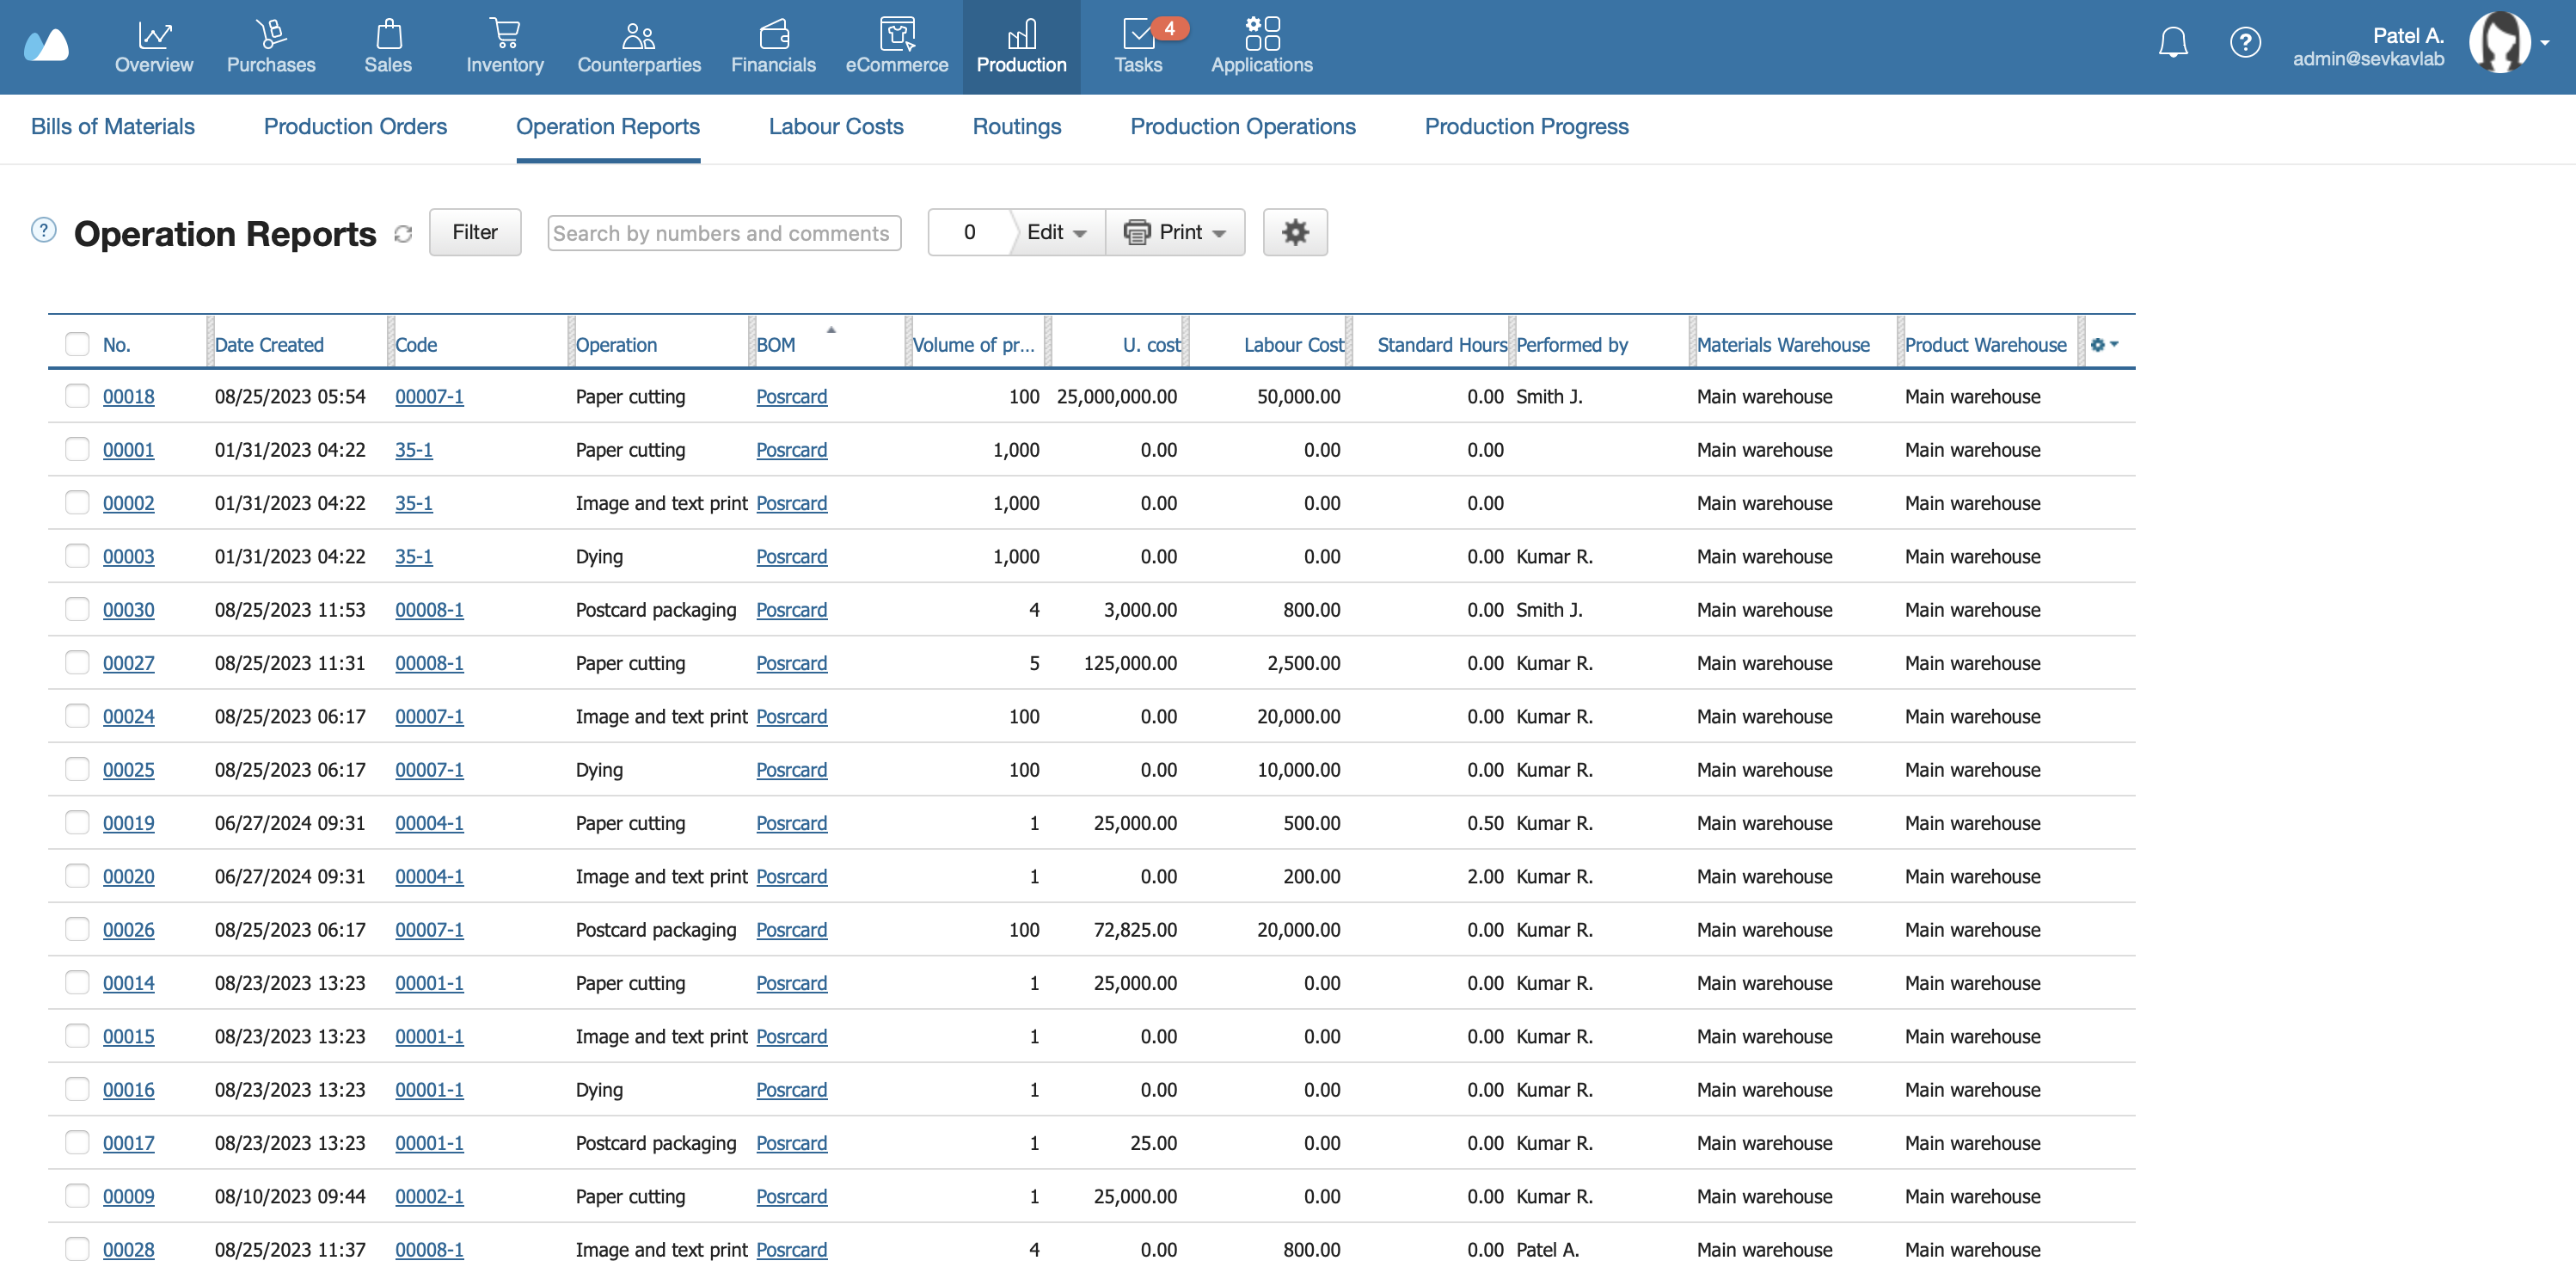Click the app logo in the top-left corner

pyautogui.click(x=46, y=44)
